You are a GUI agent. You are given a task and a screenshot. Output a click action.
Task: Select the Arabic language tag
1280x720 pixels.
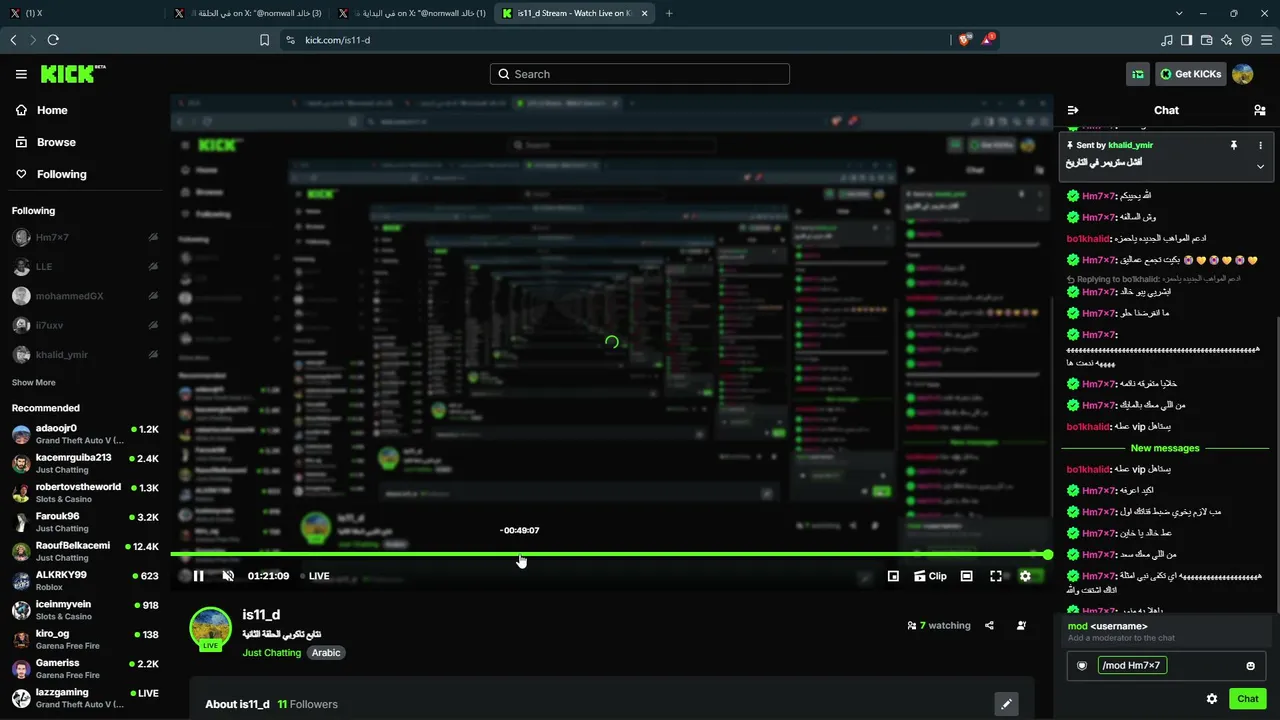click(326, 652)
